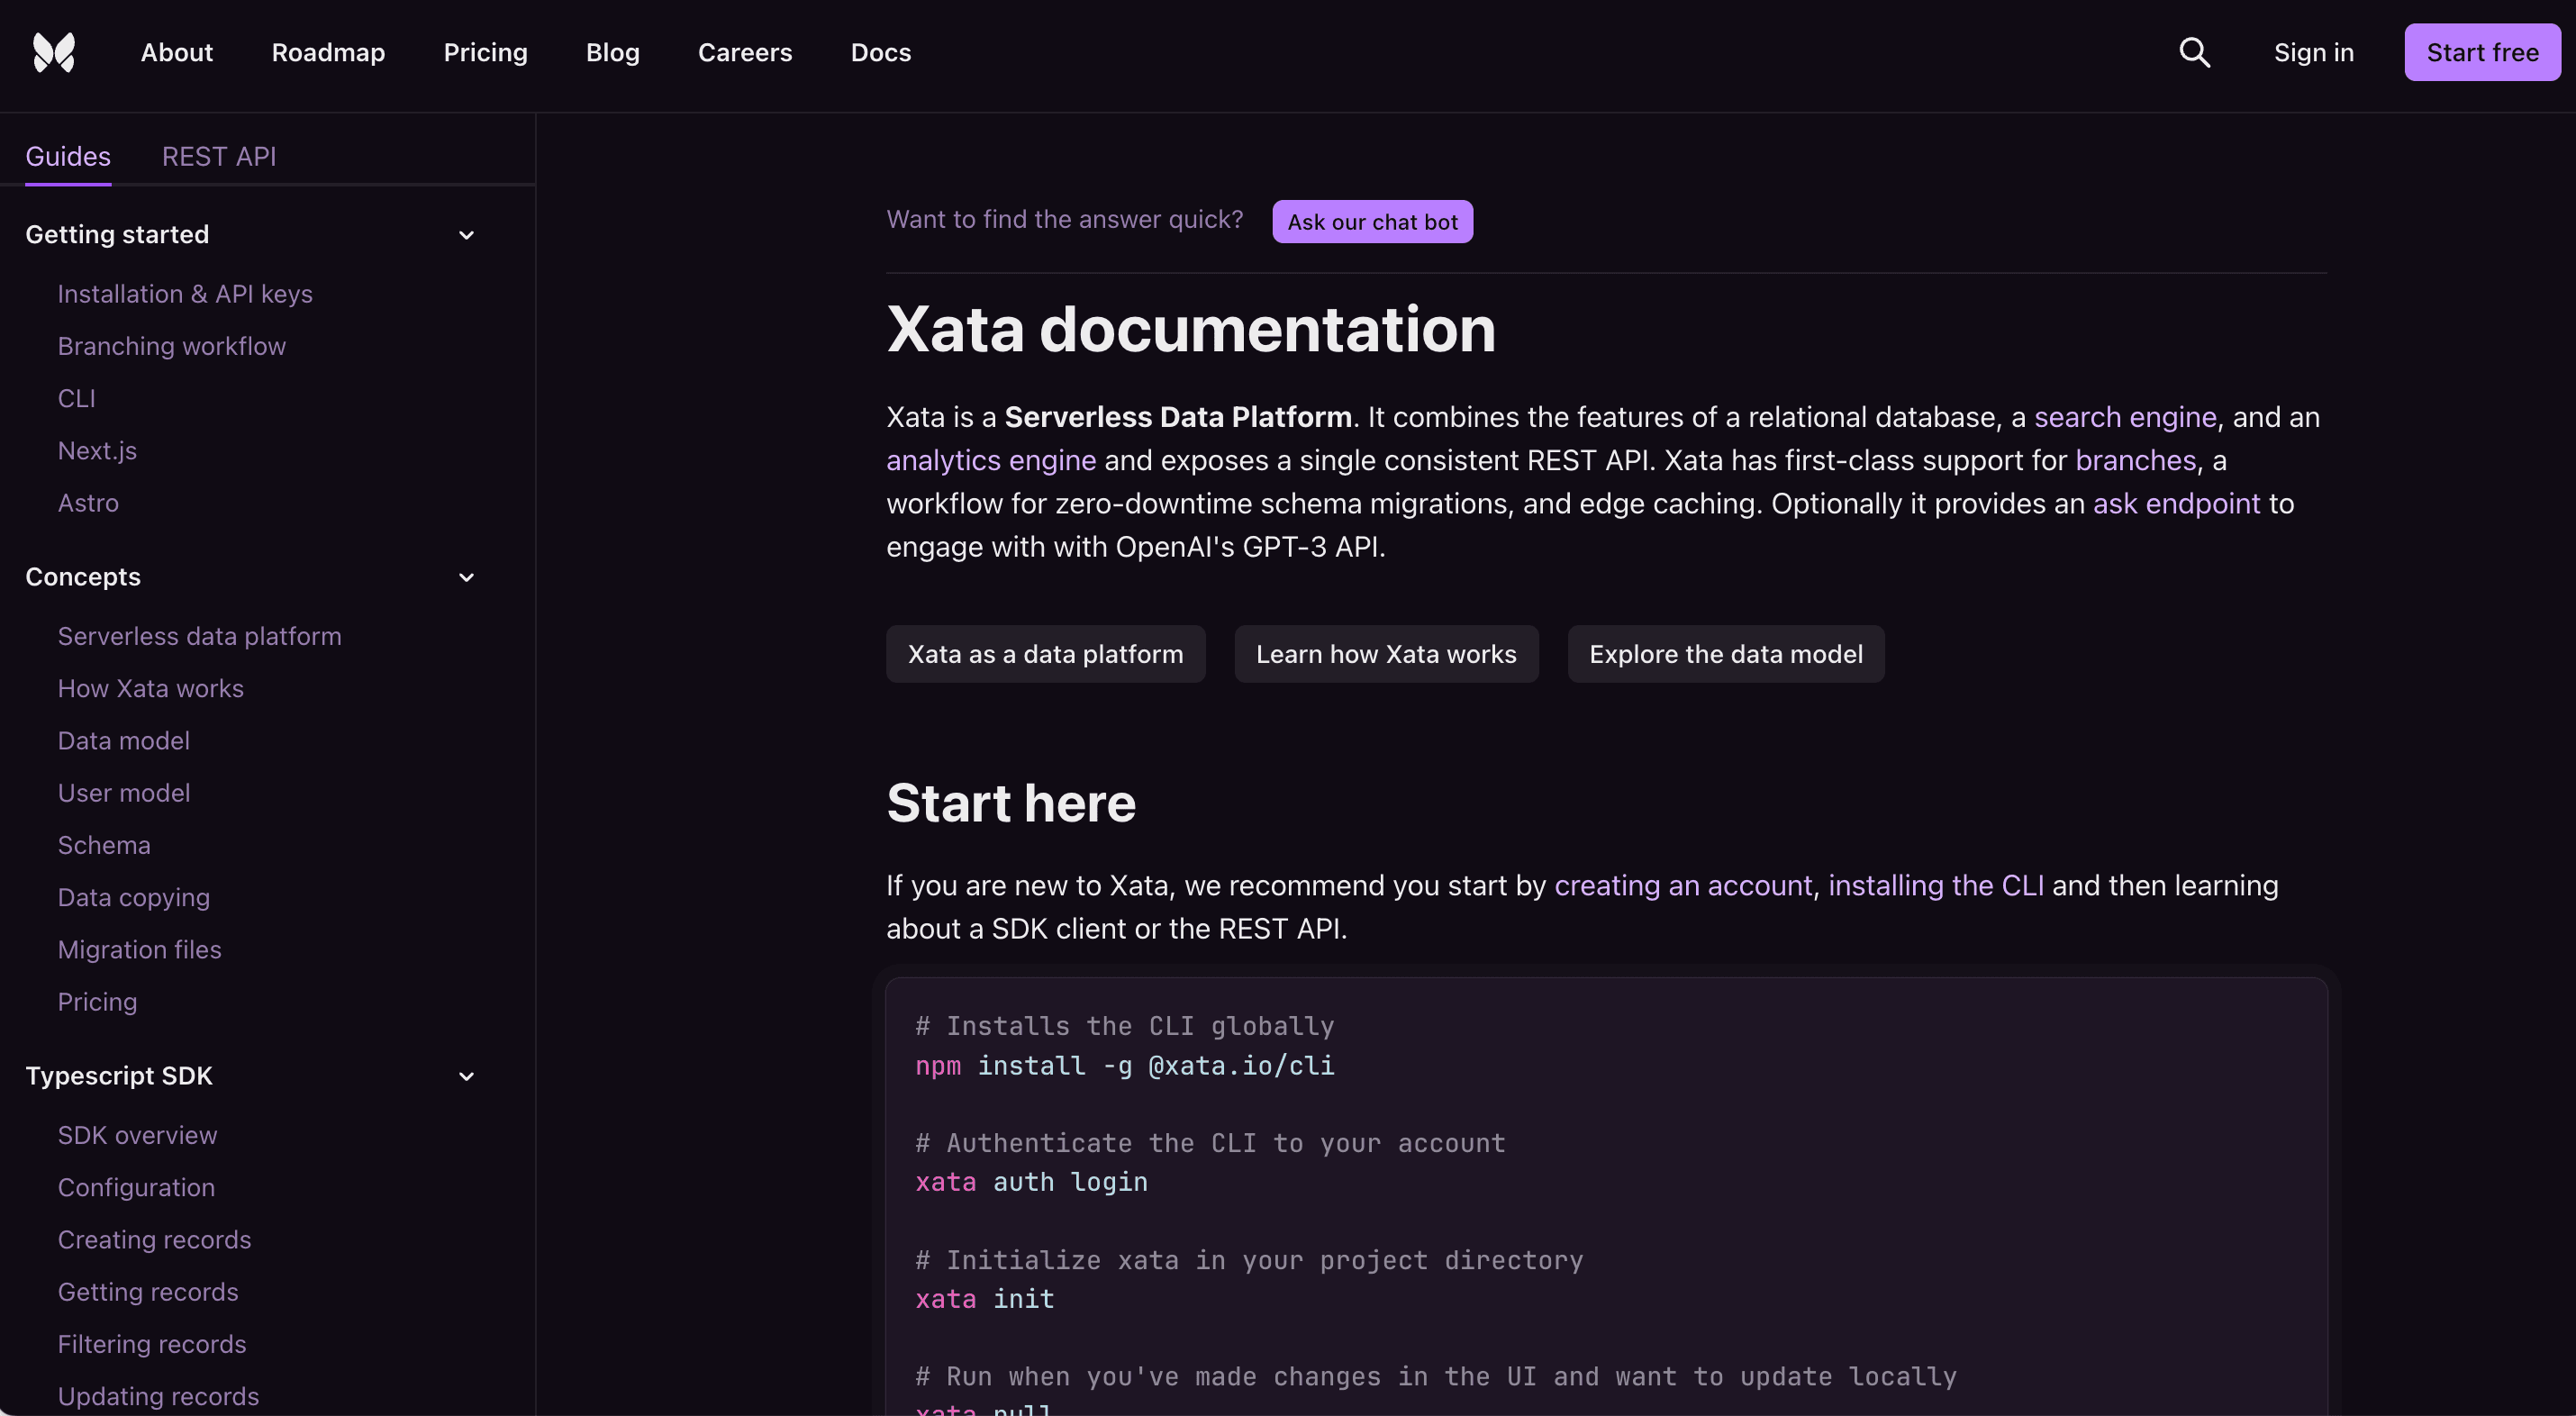Open Updating records sidebar item
This screenshot has height=1416, width=2576.
click(x=158, y=1397)
